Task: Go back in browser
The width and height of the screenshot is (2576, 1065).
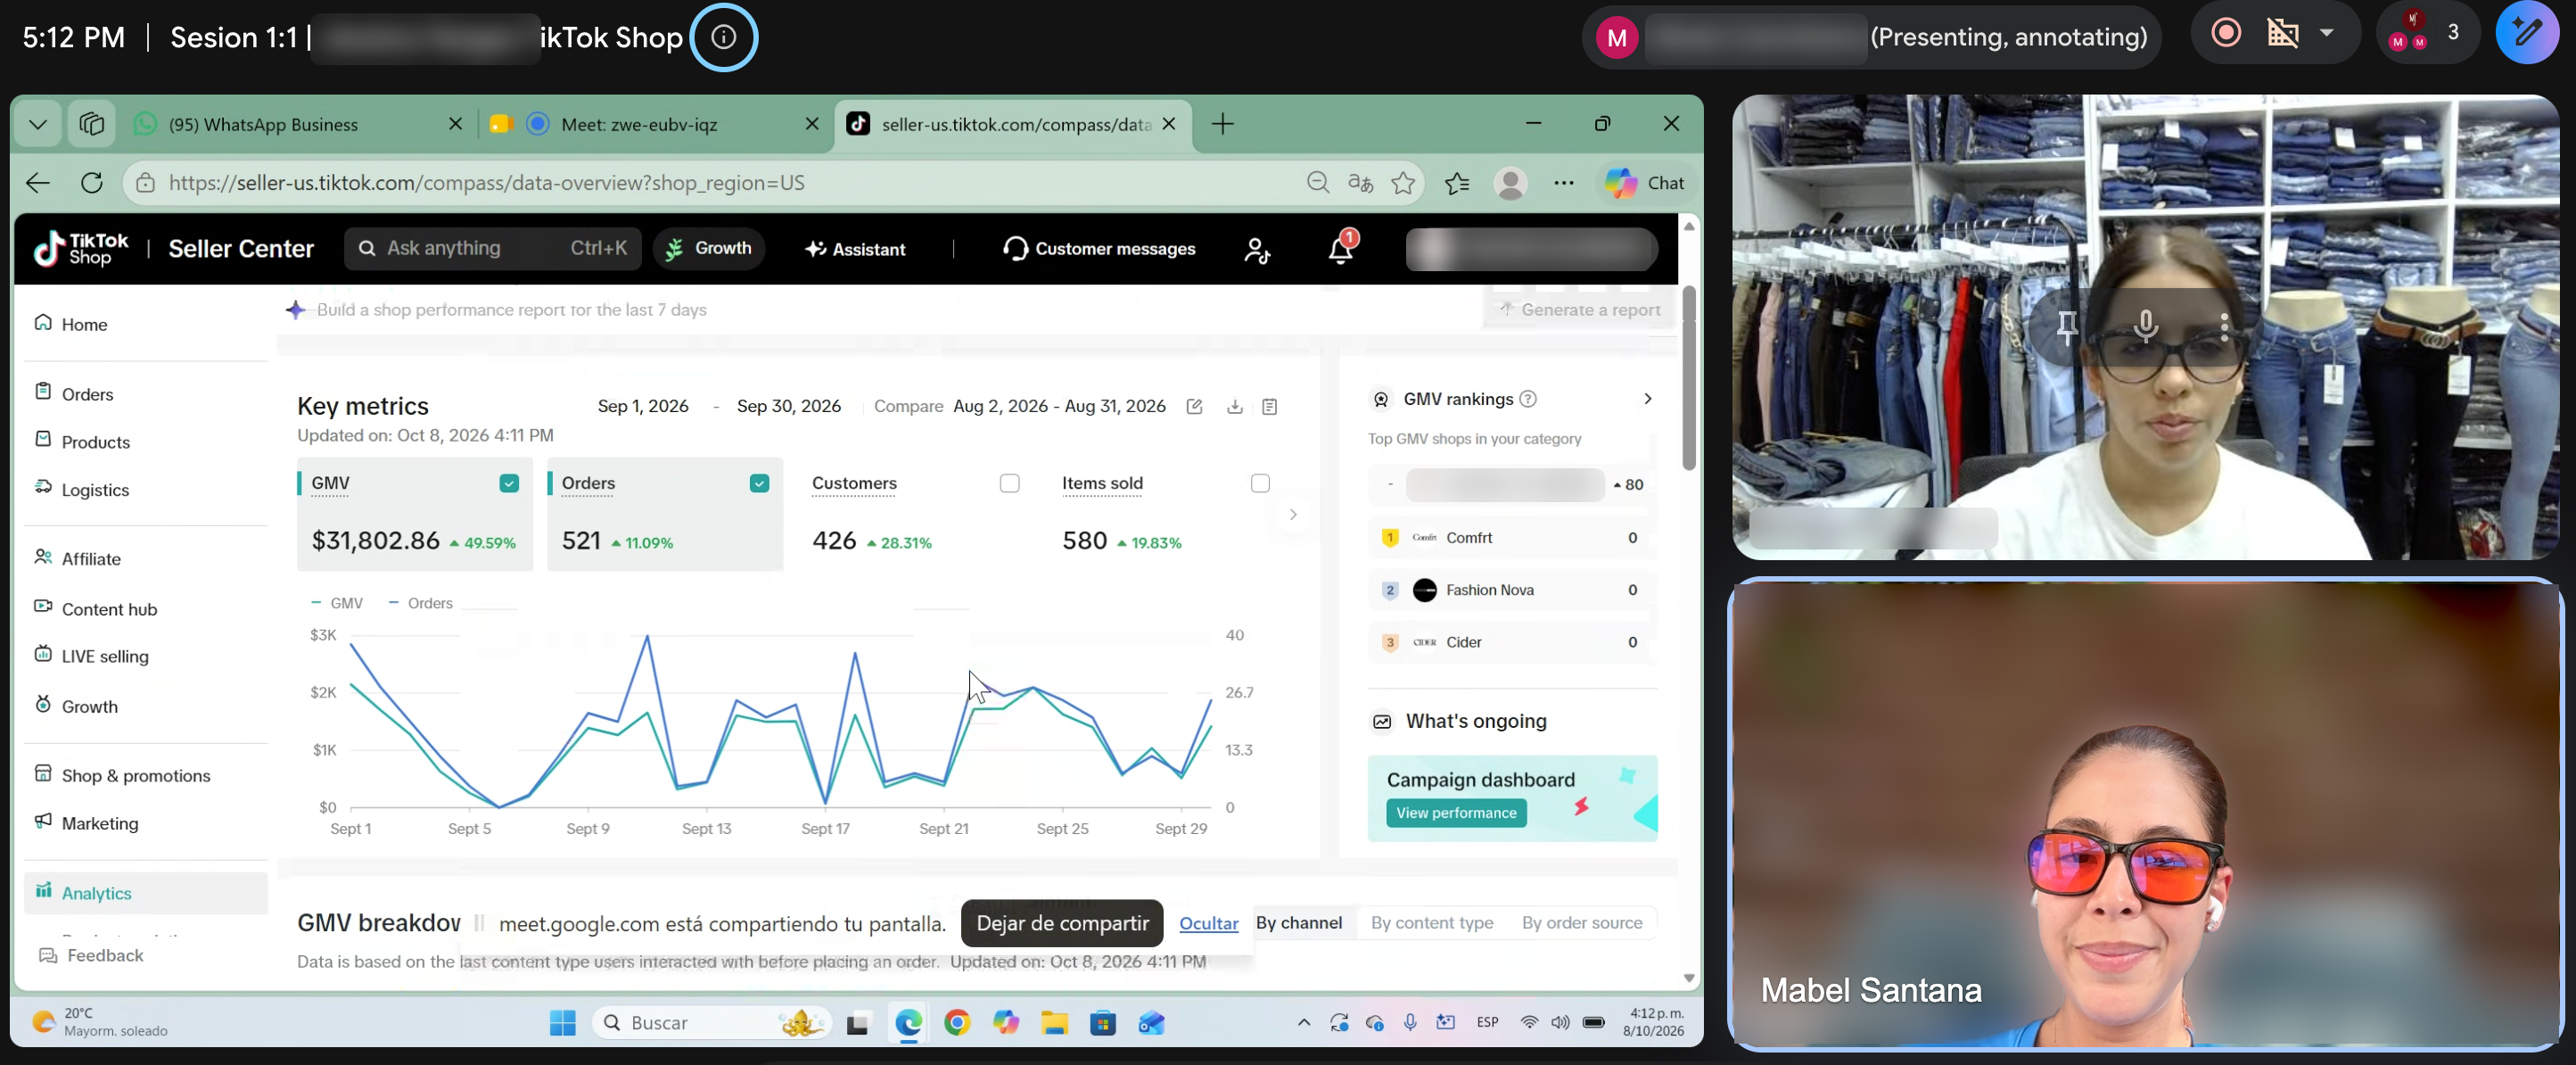Action: [x=38, y=183]
